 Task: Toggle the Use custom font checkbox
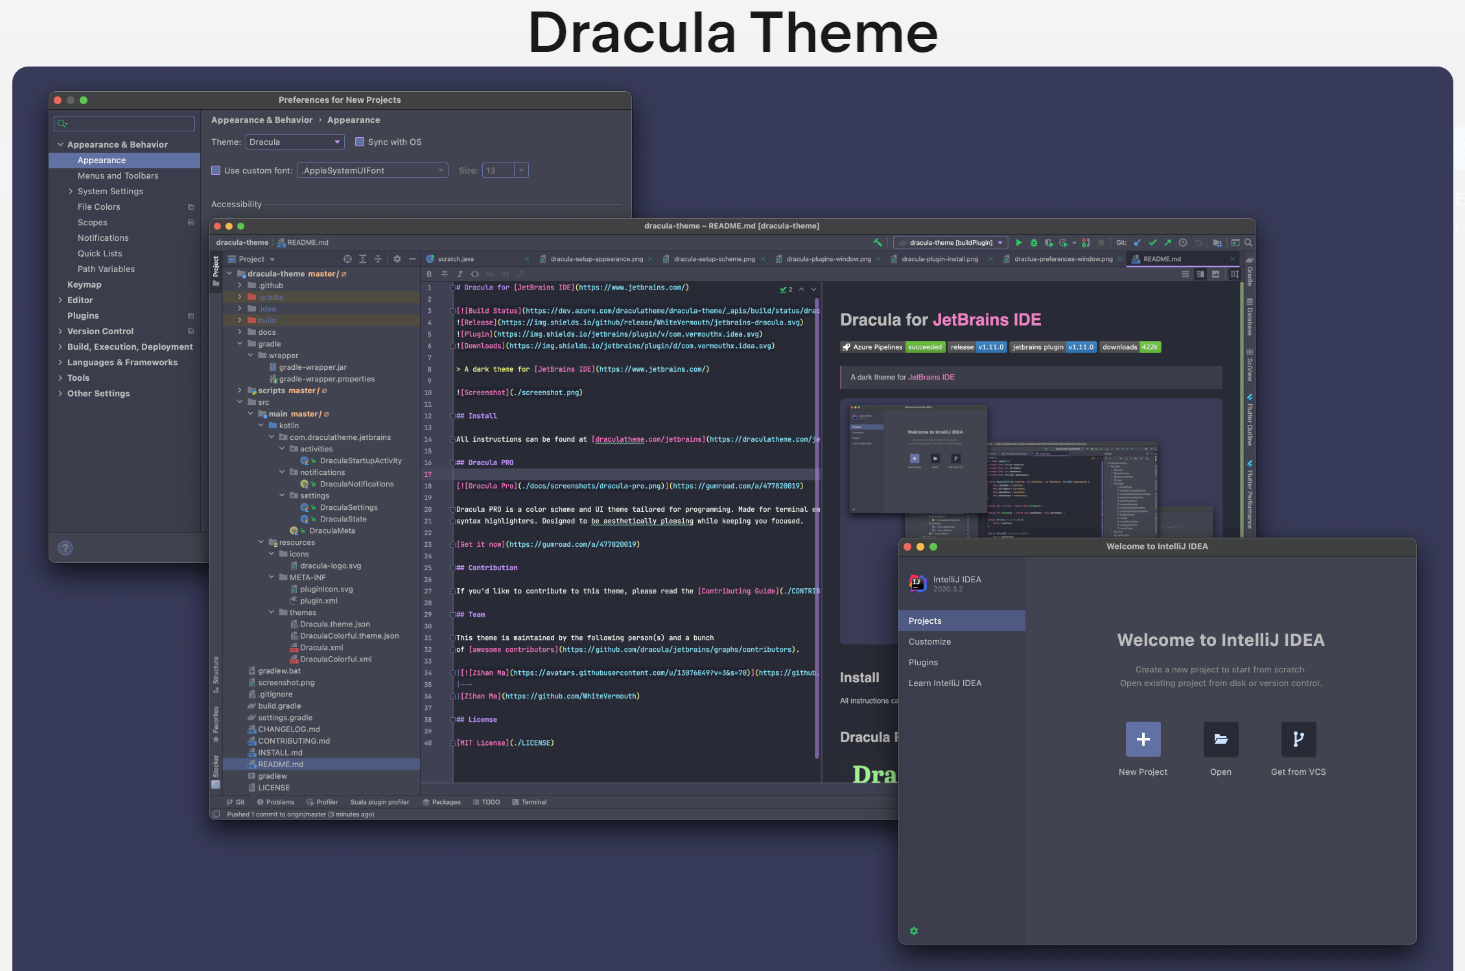pyautogui.click(x=216, y=171)
